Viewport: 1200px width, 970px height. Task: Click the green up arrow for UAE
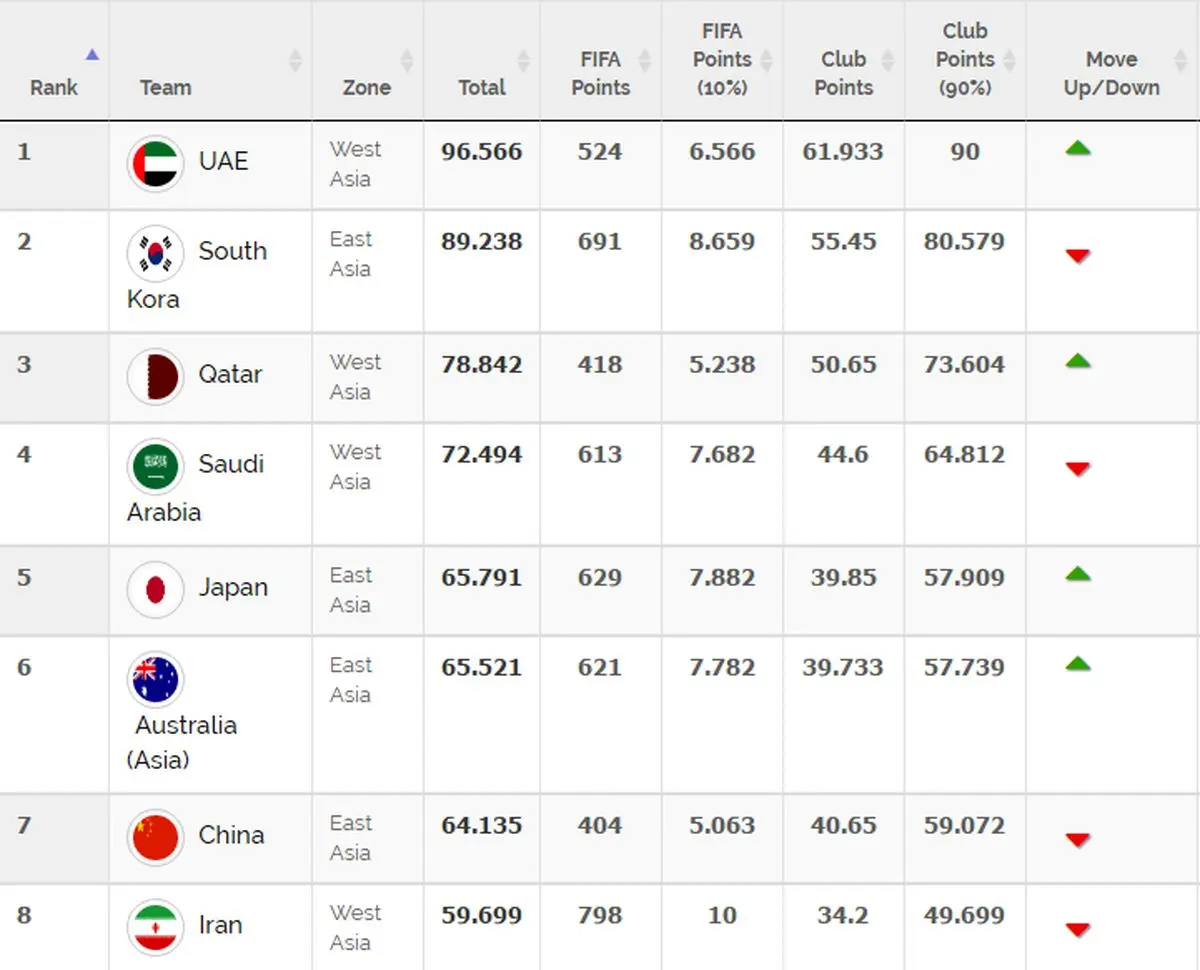1077,150
